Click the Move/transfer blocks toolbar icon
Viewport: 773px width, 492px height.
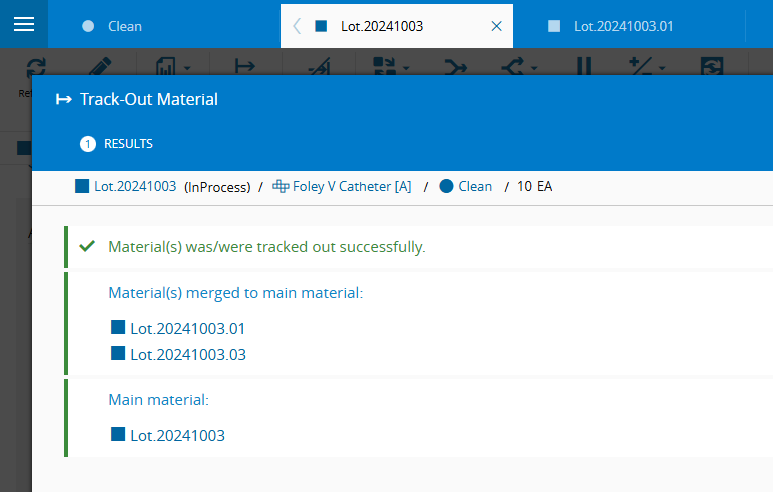tap(385, 67)
